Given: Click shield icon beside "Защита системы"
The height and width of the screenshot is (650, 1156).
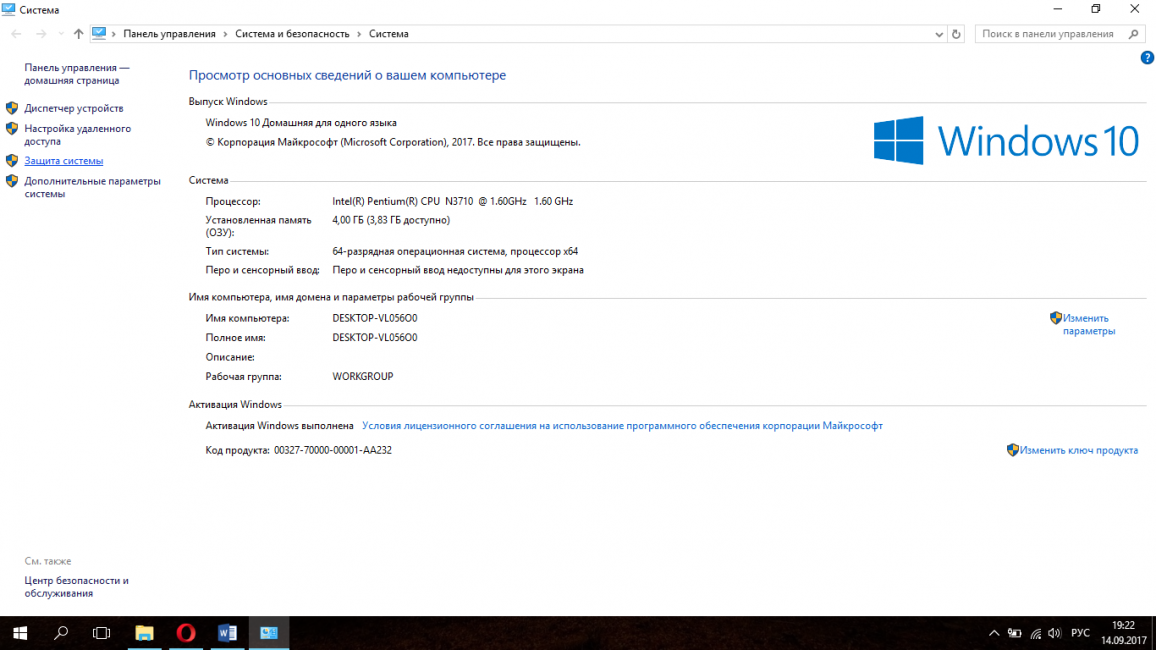Looking at the screenshot, I should 12,160.
